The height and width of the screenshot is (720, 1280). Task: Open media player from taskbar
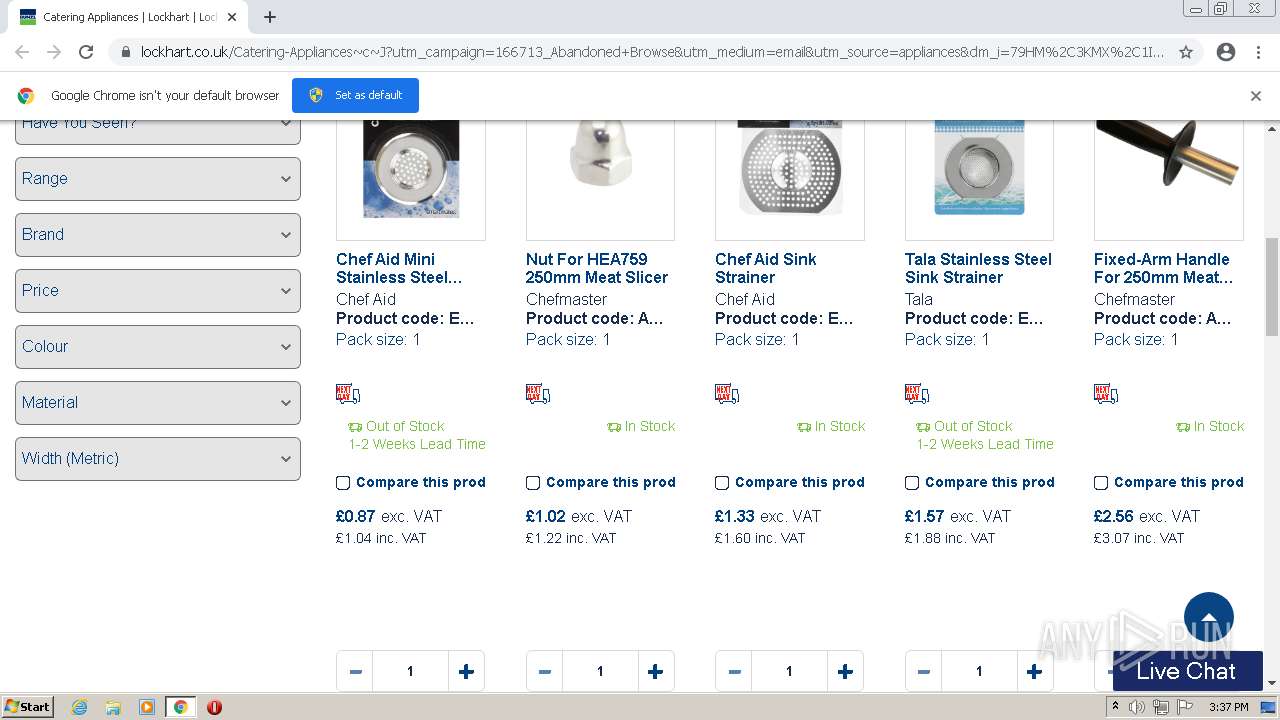tap(146, 707)
